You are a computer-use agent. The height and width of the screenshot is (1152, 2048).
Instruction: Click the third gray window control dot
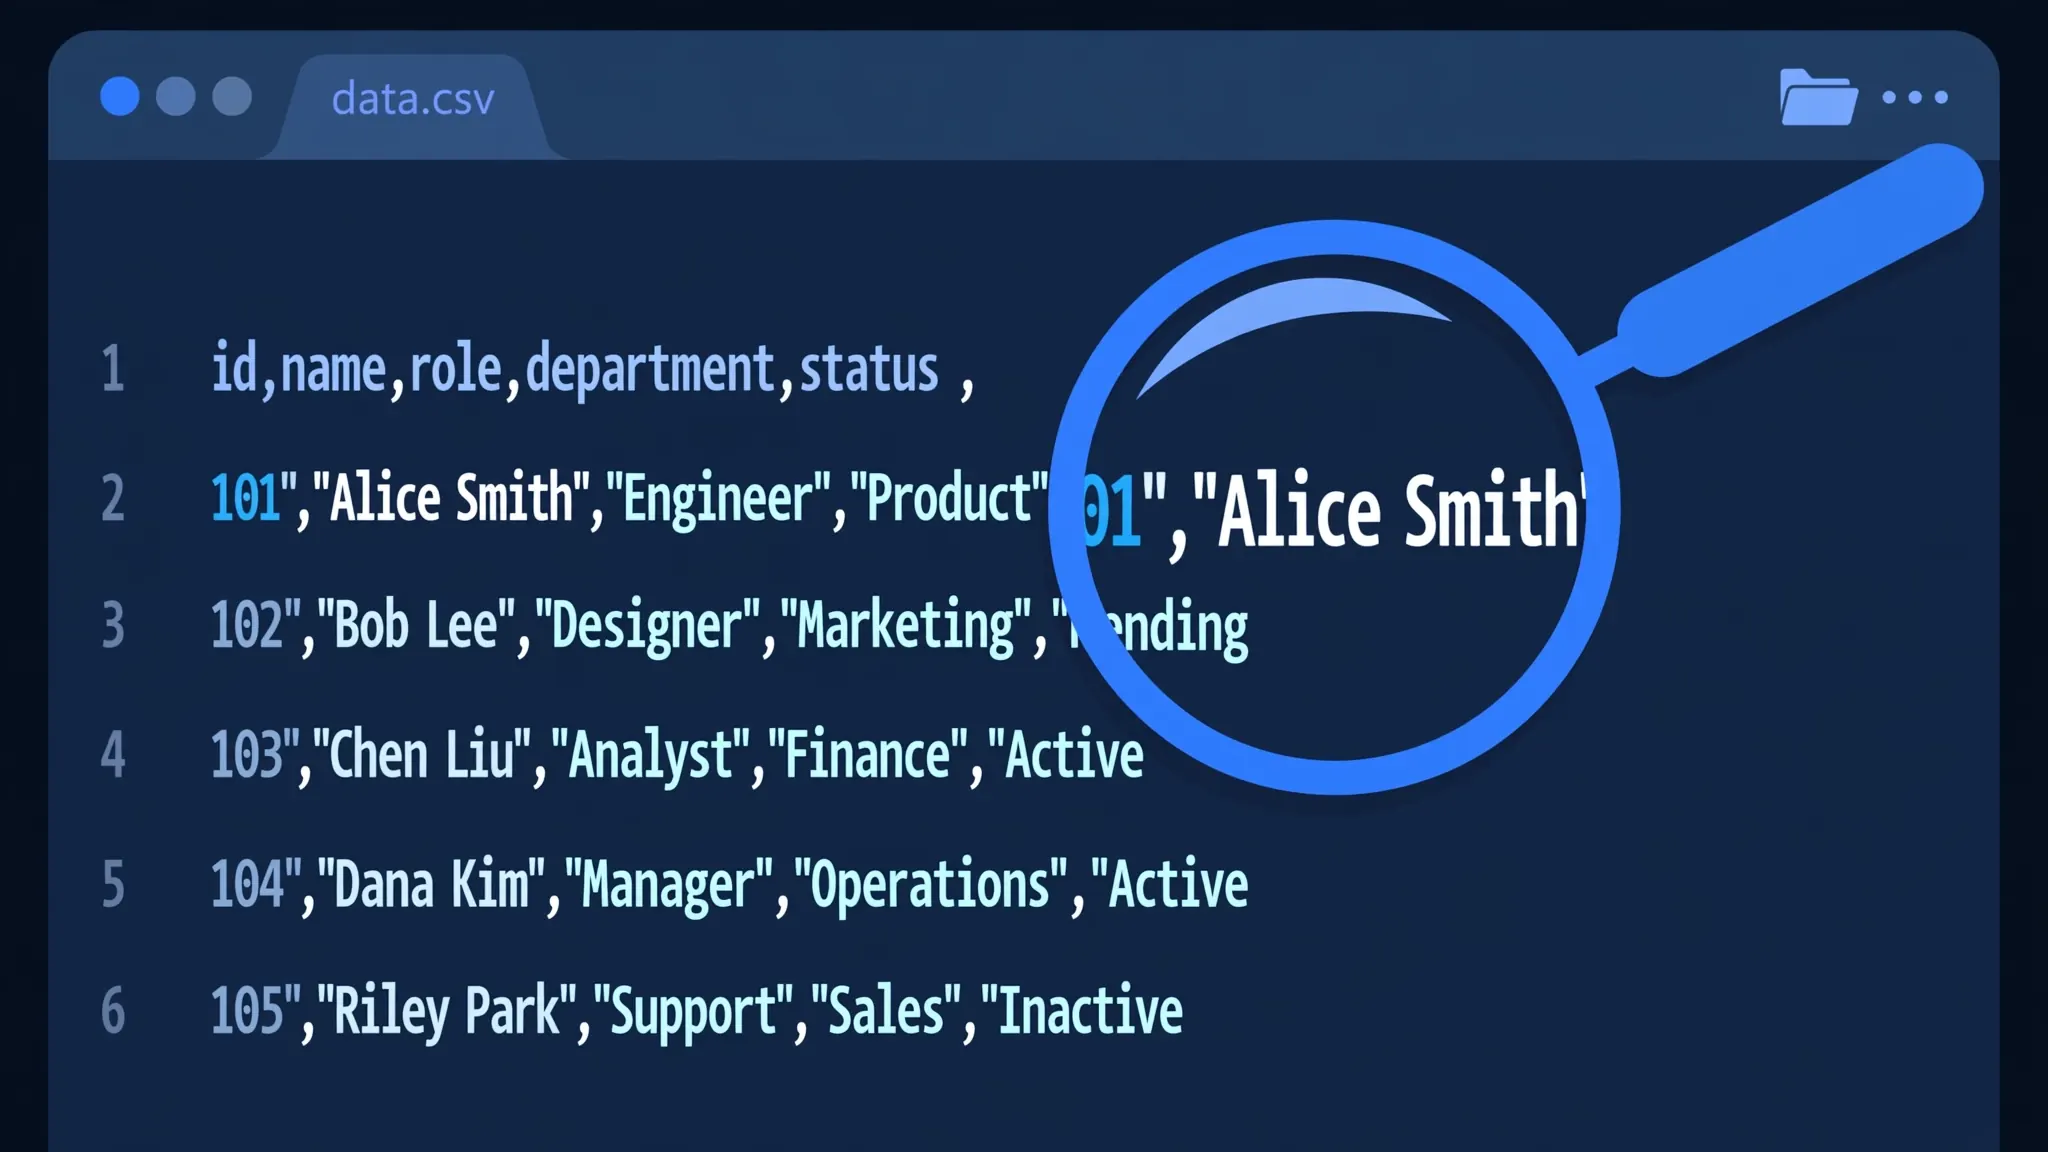[232, 97]
